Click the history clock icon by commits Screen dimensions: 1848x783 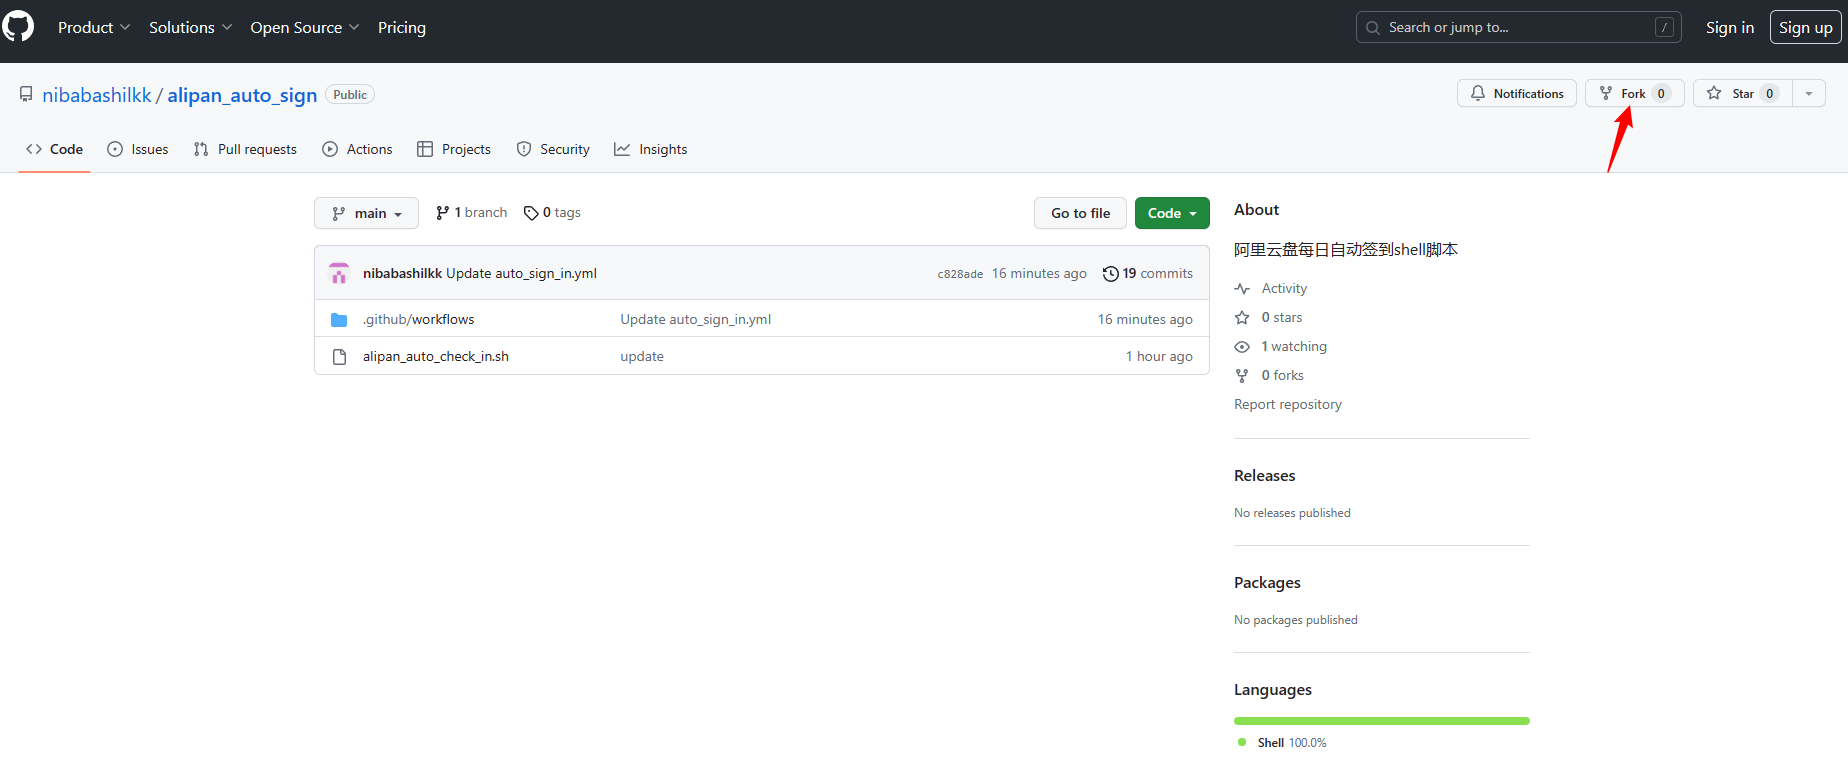(1110, 274)
